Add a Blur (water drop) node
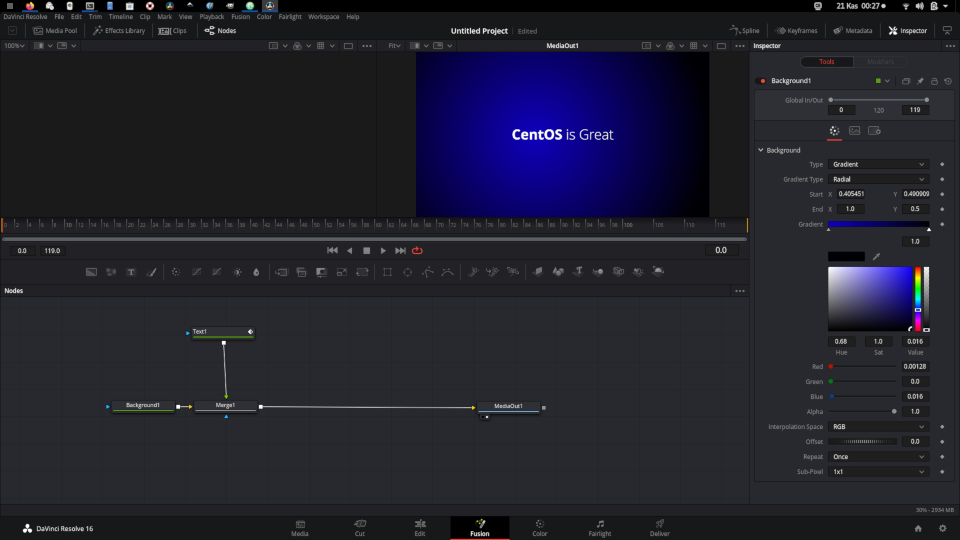 (x=257, y=272)
